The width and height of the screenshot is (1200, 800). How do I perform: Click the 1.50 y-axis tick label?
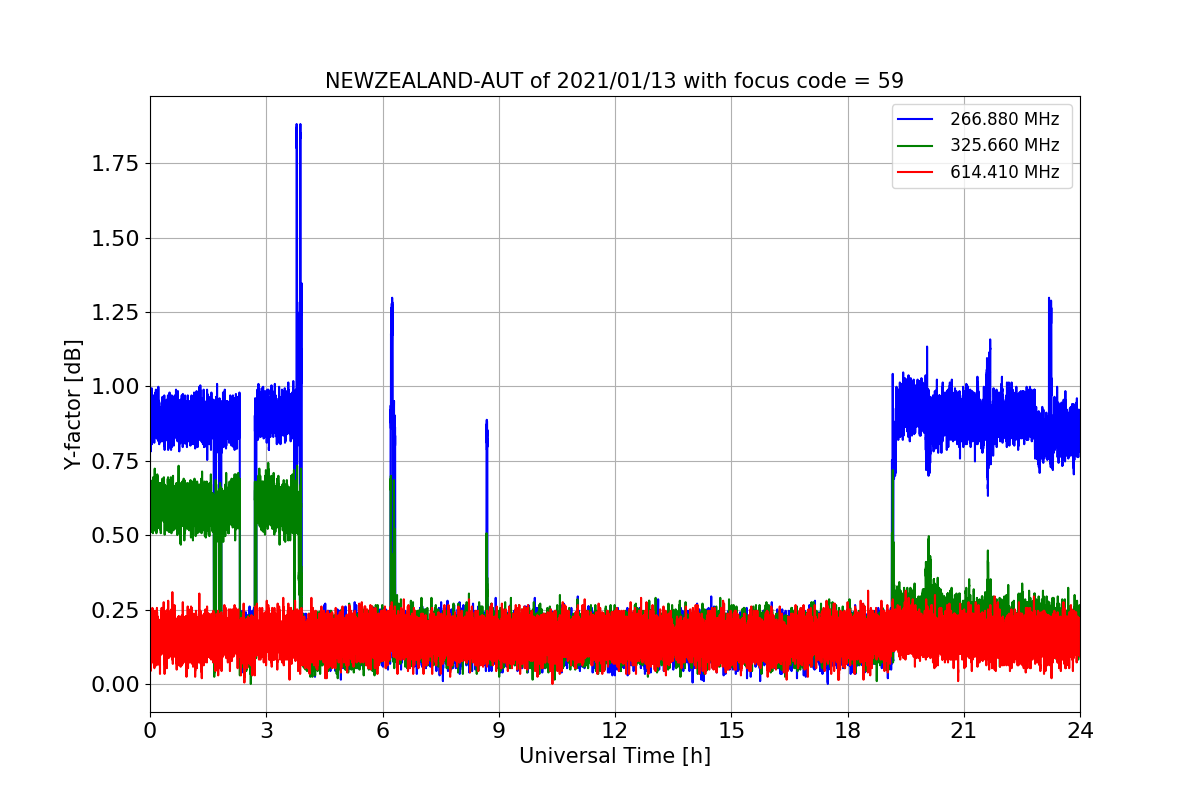click(115, 238)
